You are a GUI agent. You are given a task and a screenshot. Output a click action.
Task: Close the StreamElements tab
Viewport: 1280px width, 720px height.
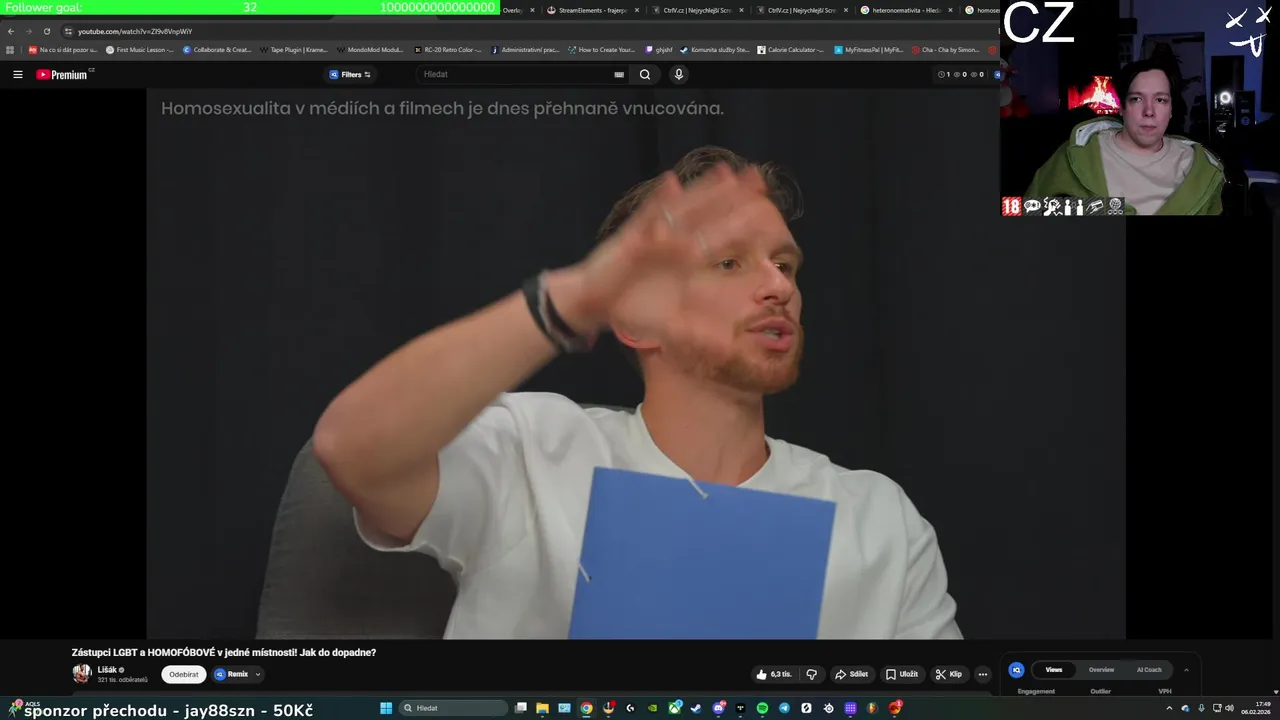(x=637, y=10)
